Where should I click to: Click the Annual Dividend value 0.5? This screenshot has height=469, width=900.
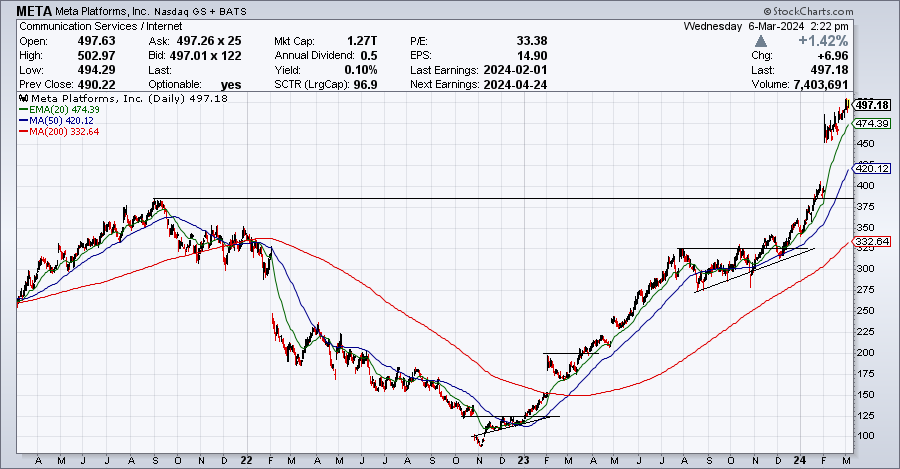click(x=369, y=56)
